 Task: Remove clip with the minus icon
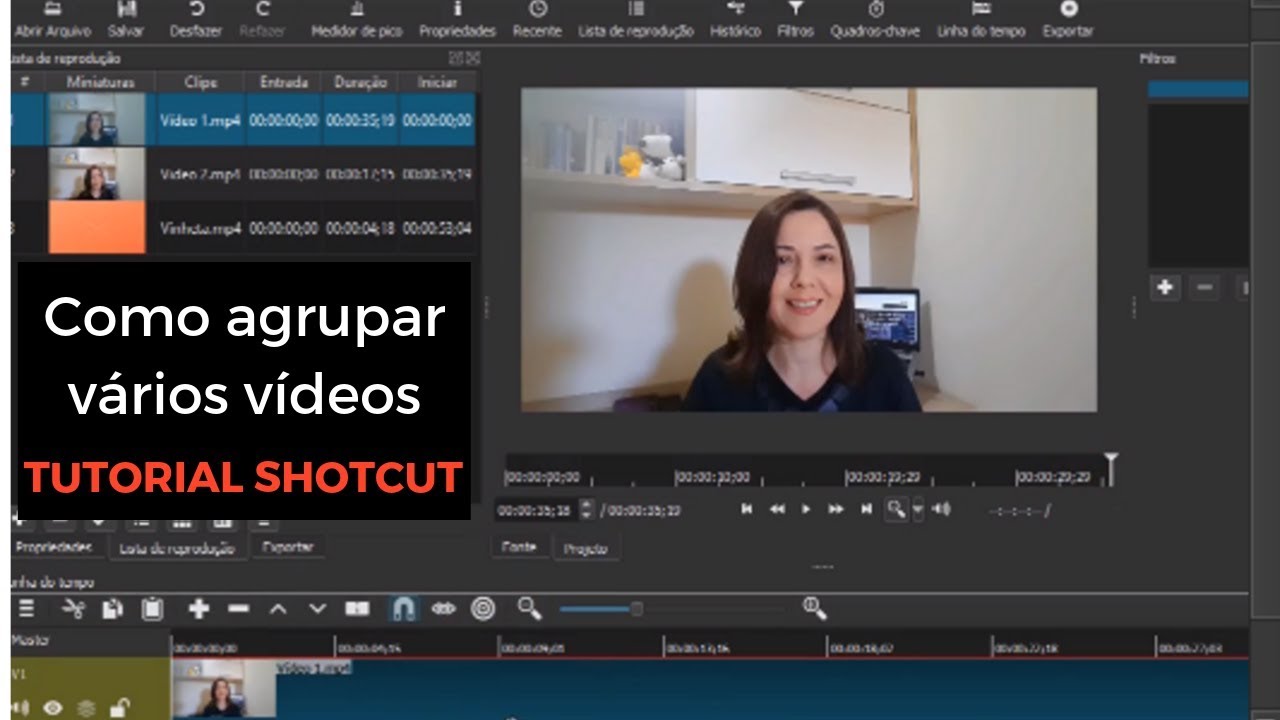(238, 608)
